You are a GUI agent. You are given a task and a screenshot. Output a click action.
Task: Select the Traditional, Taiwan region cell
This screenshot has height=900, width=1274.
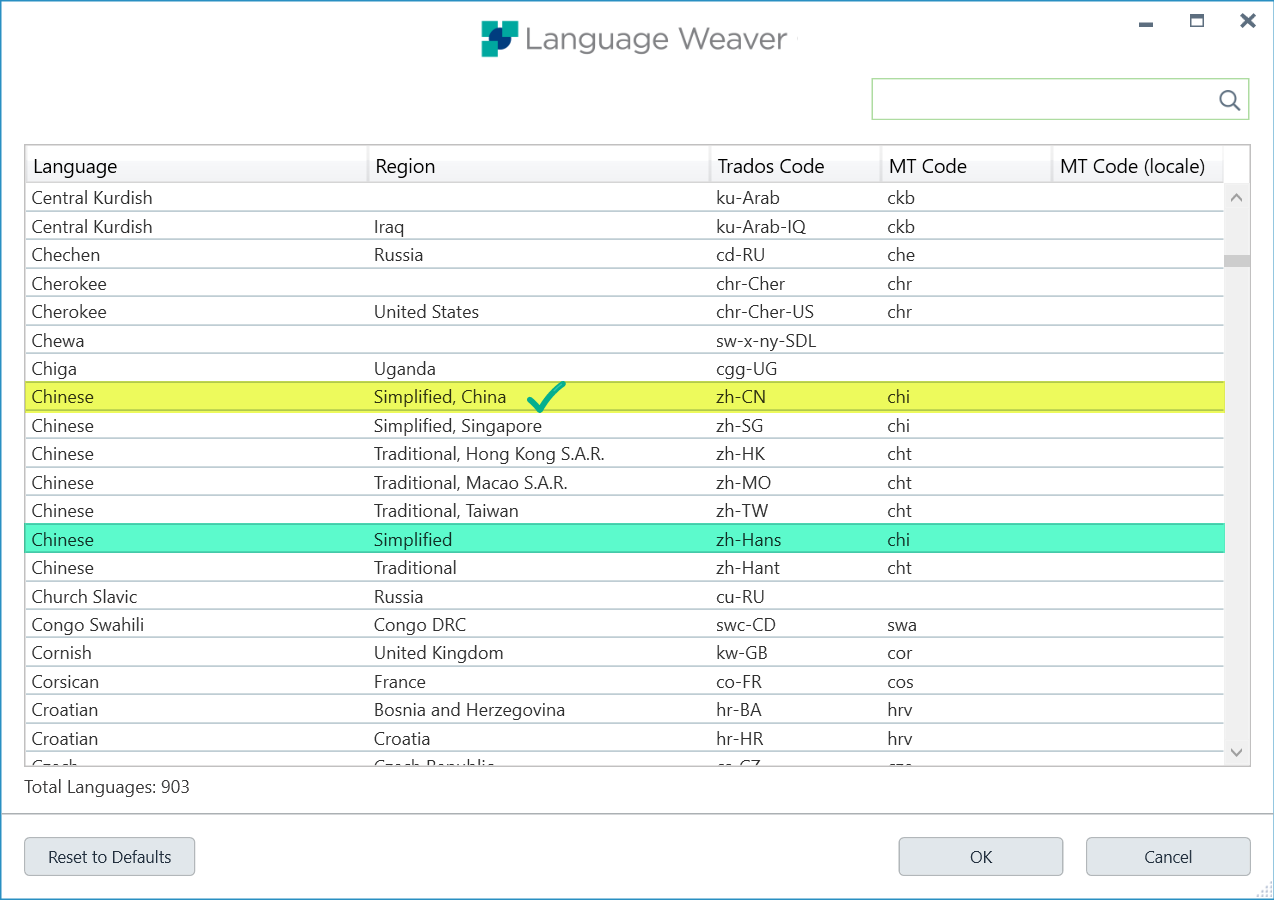pyautogui.click(x=446, y=511)
